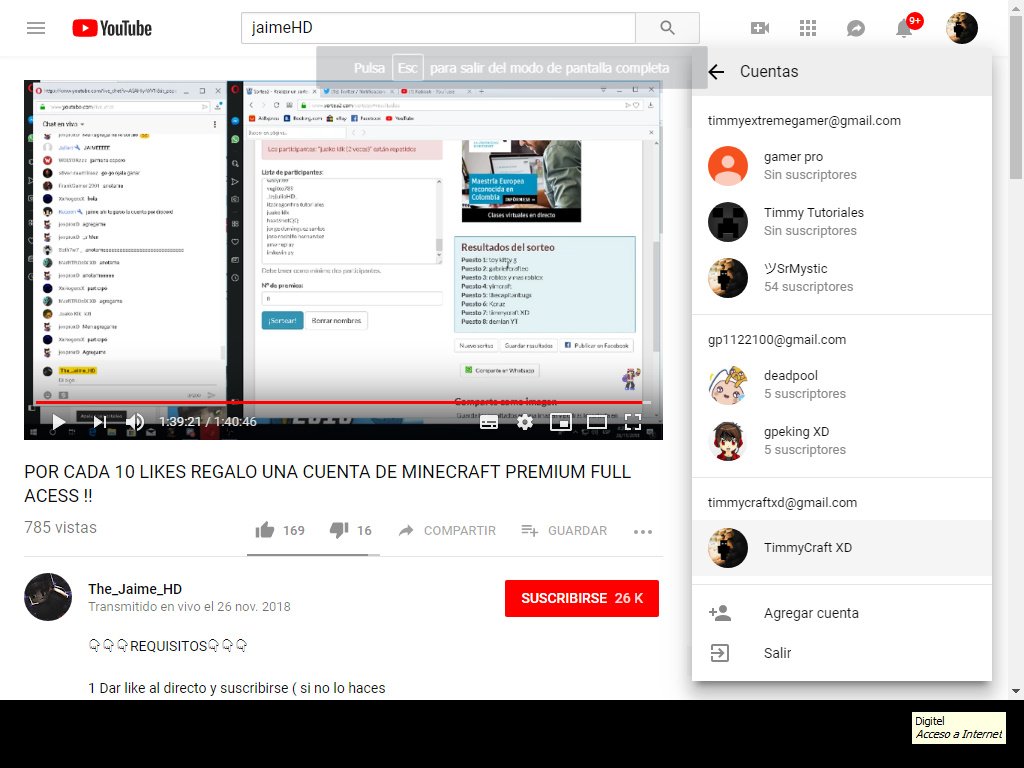This screenshot has width=1024, height=768.
Task: Click the scrollbar down arrow
Action: tap(1016, 691)
